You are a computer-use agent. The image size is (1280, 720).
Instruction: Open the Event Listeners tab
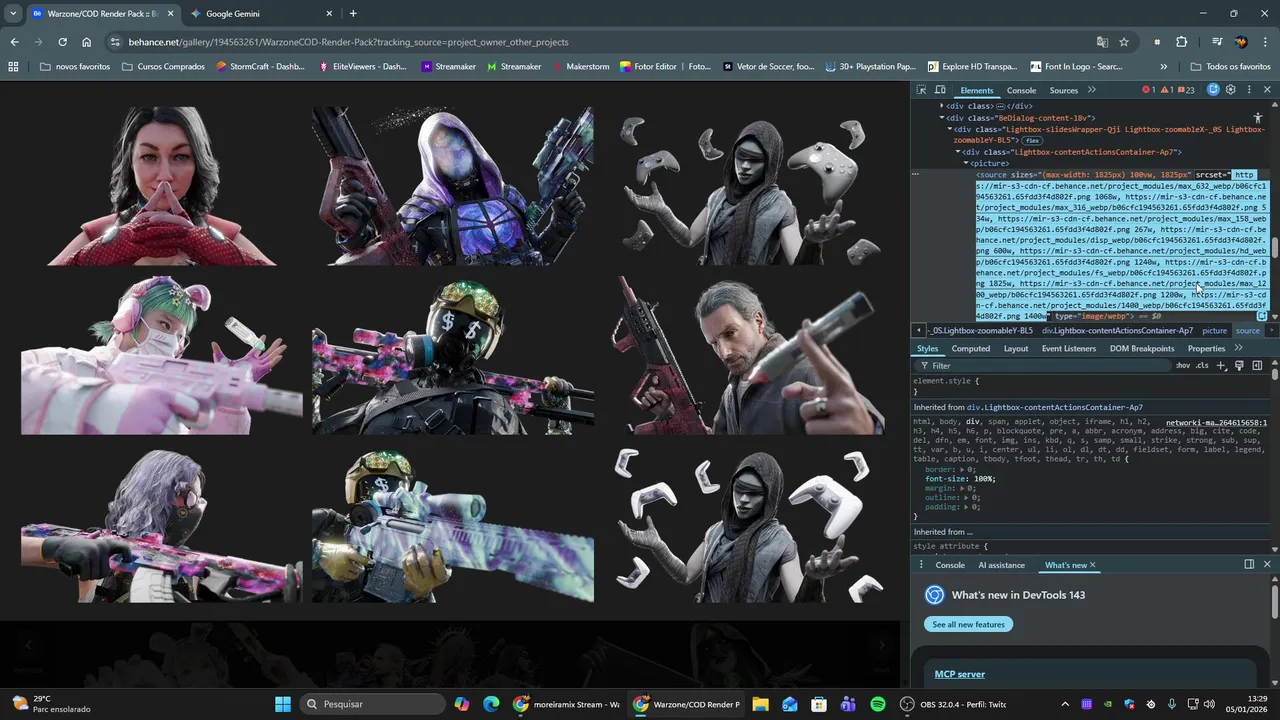[1069, 348]
